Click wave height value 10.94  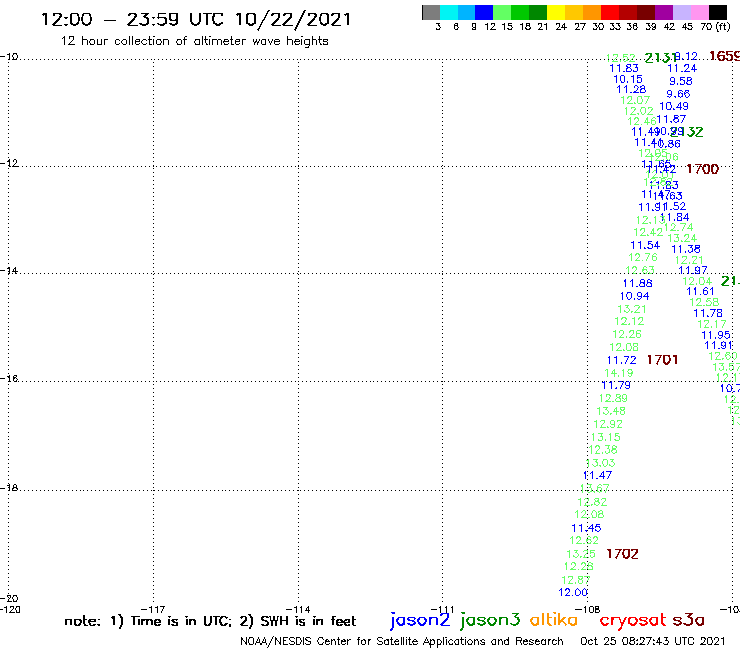coord(635,296)
